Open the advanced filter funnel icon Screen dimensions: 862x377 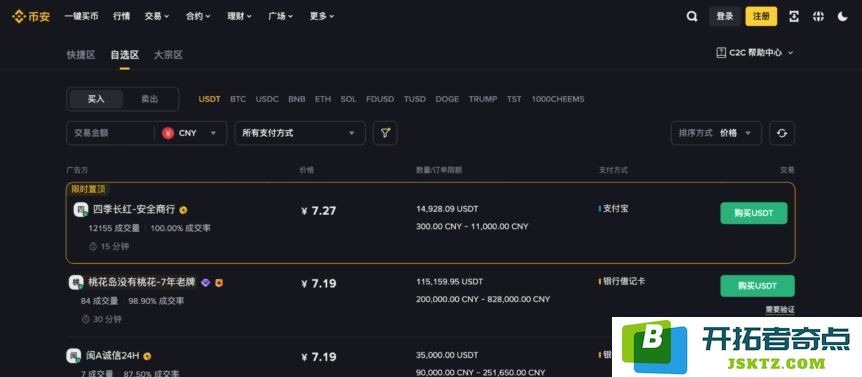click(x=385, y=133)
